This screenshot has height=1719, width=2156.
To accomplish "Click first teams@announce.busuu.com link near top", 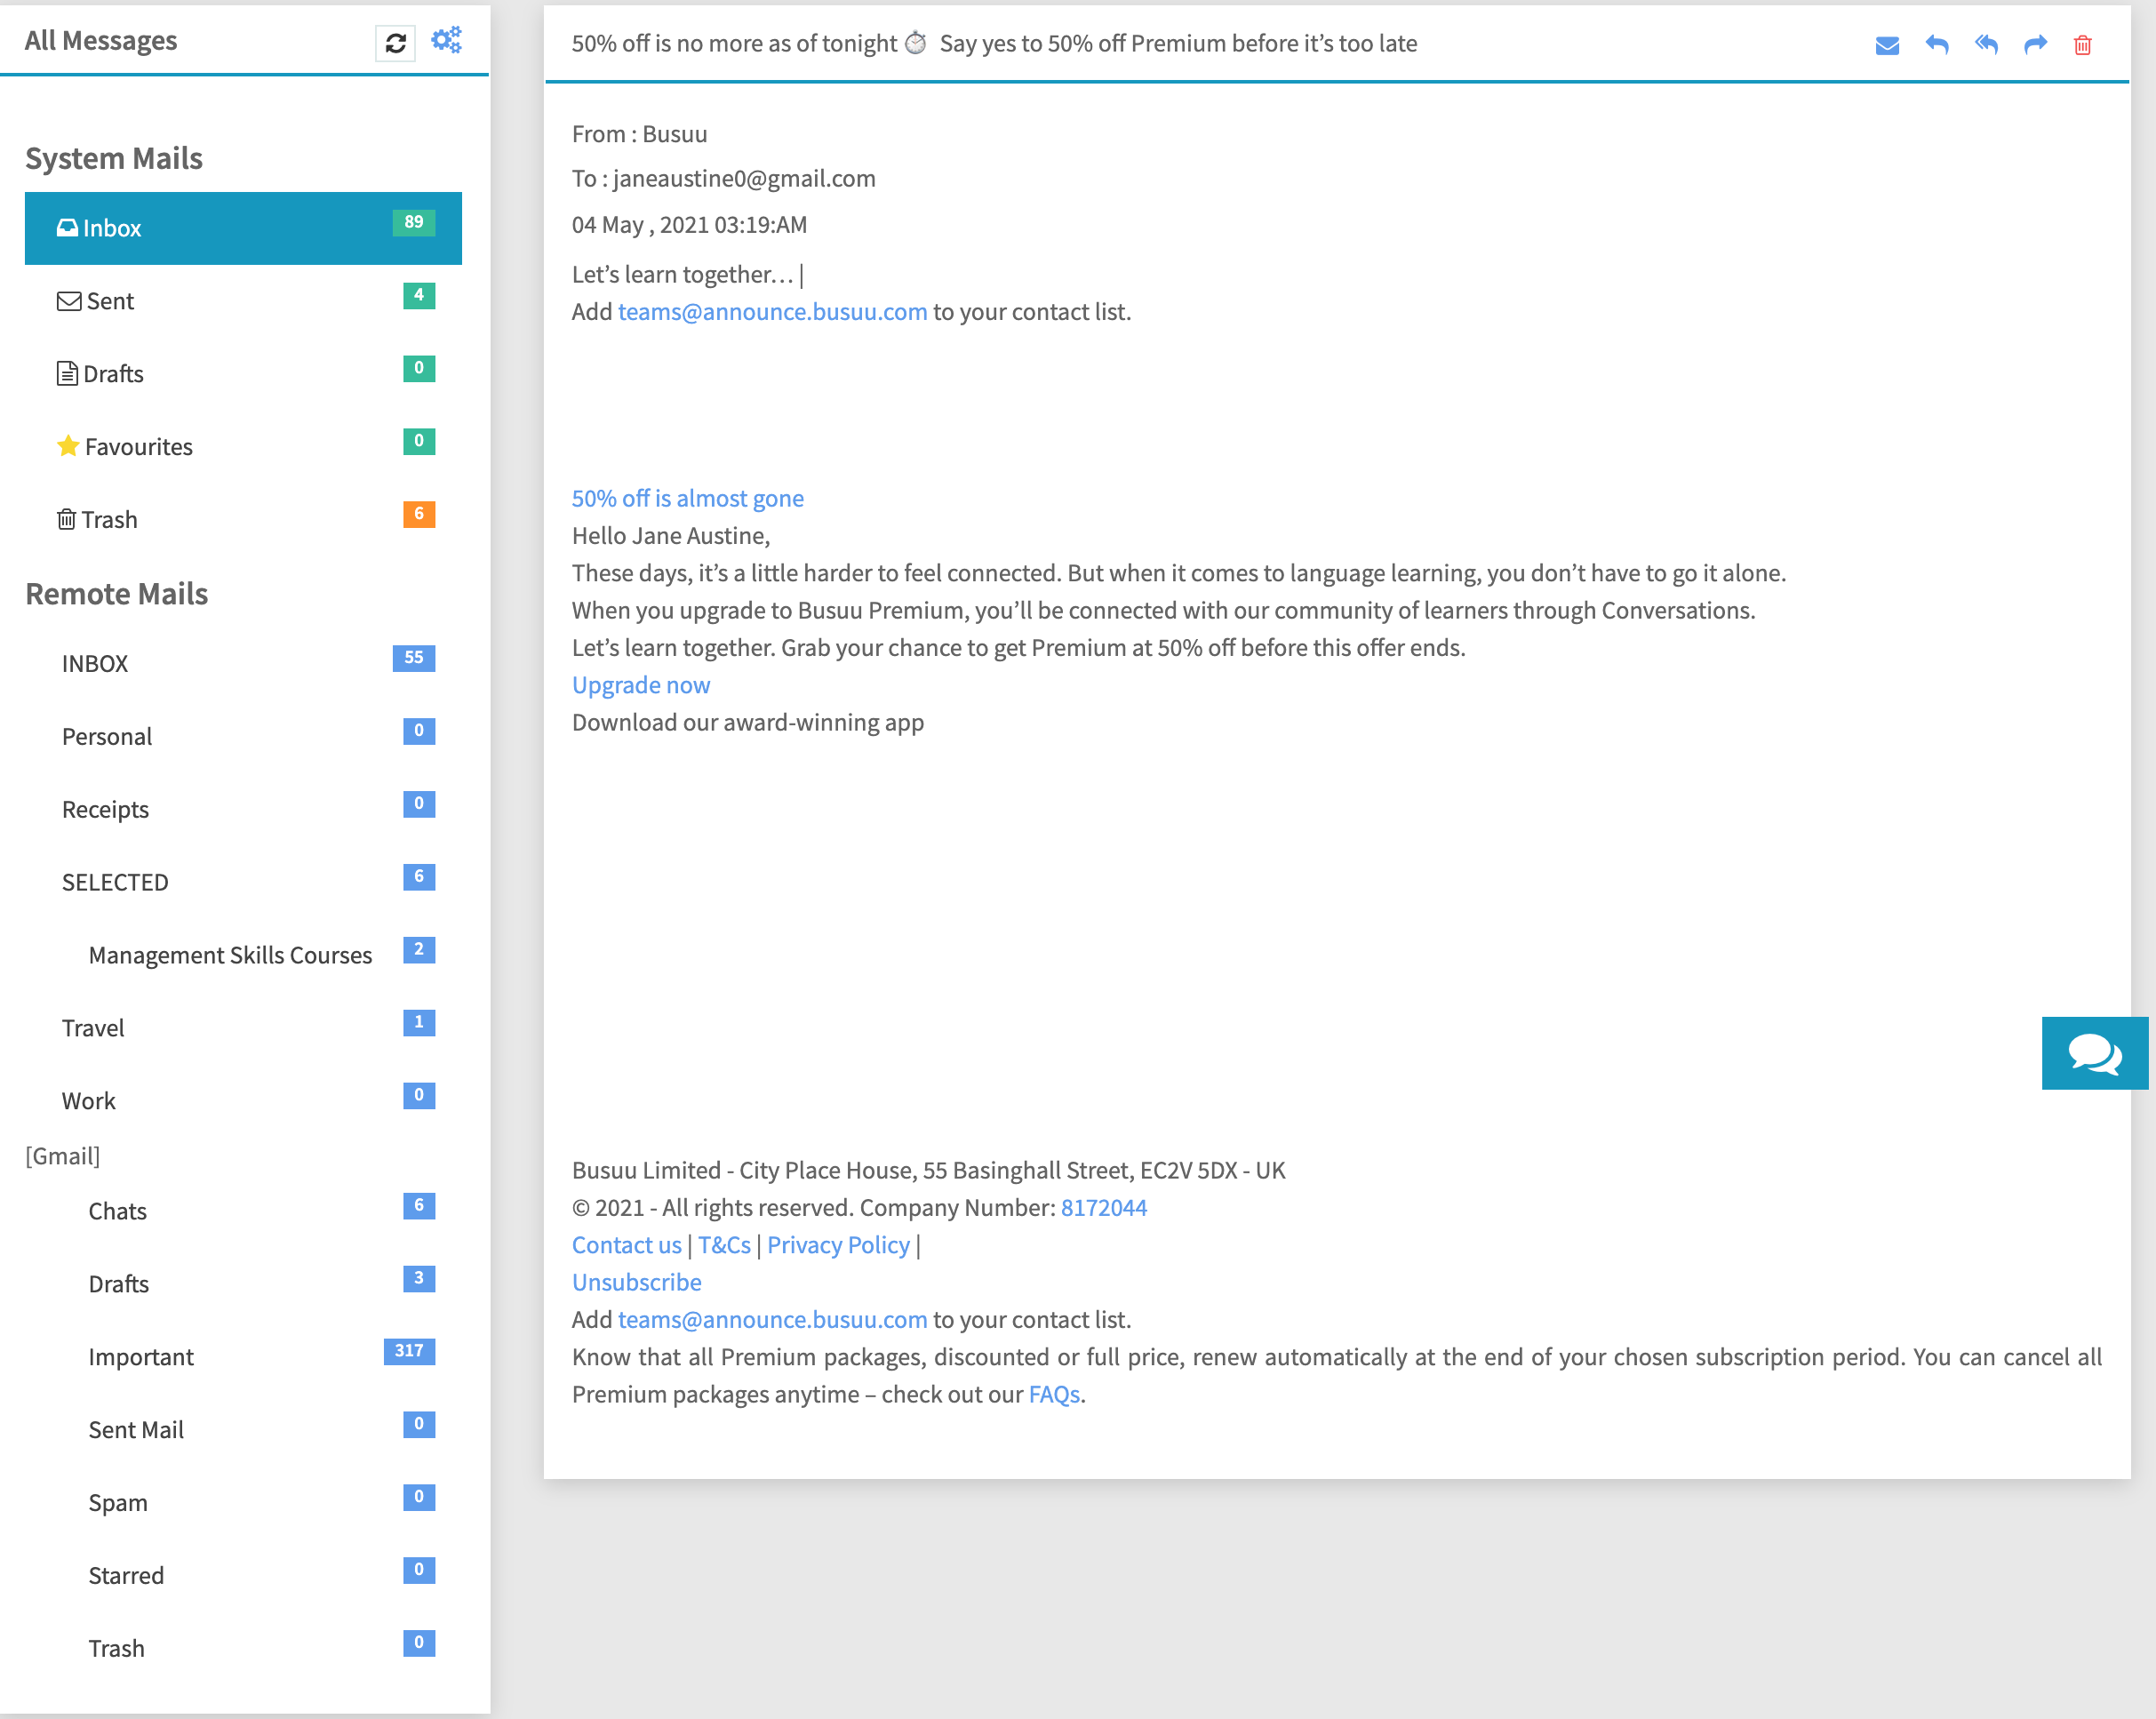I will (772, 312).
